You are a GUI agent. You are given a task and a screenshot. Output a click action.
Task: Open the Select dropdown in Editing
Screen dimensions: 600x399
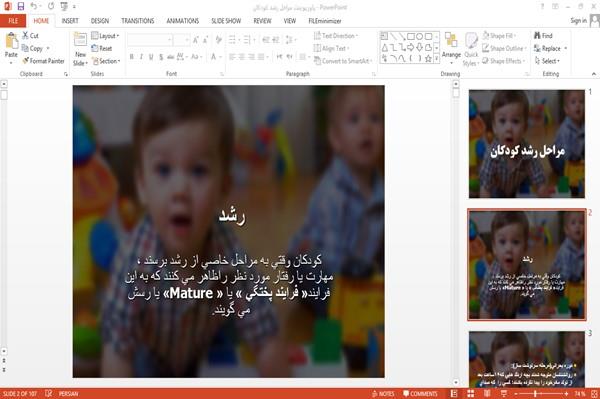coord(547,61)
